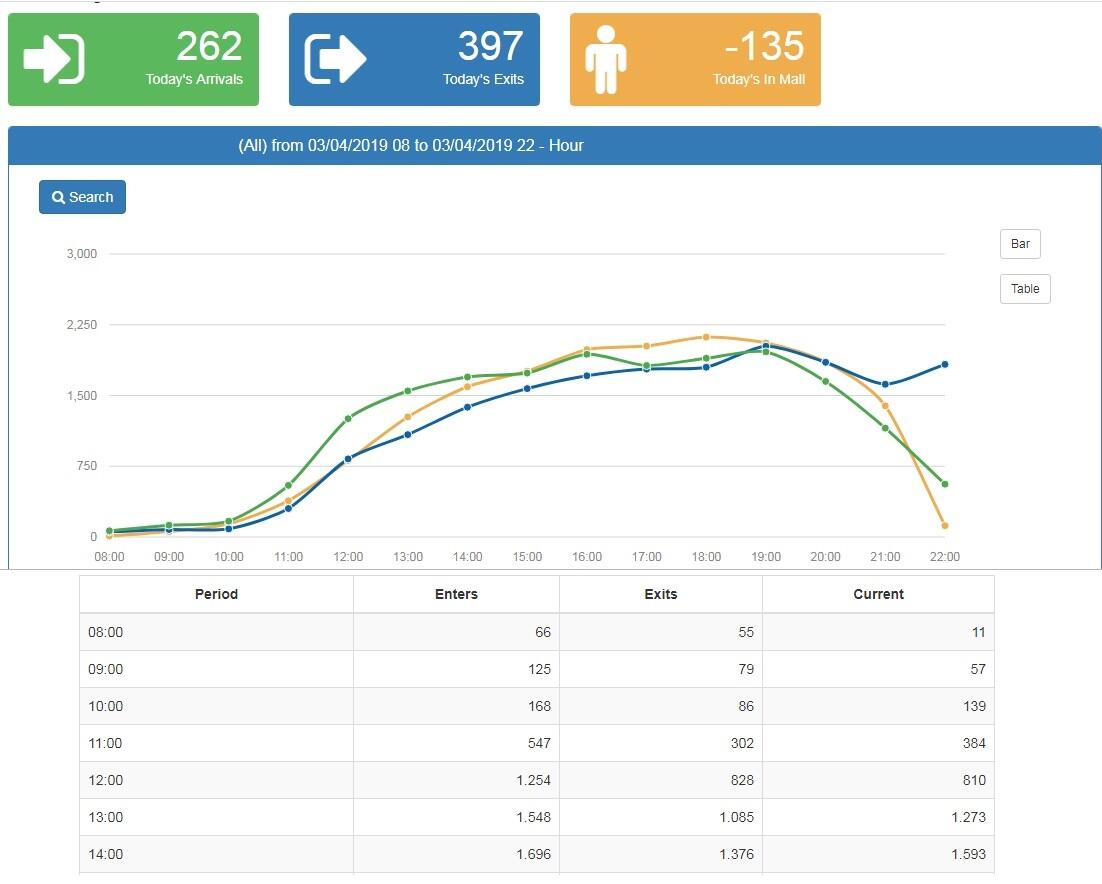
Task: Click Exits value 302 in table
Action: point(742,743)
